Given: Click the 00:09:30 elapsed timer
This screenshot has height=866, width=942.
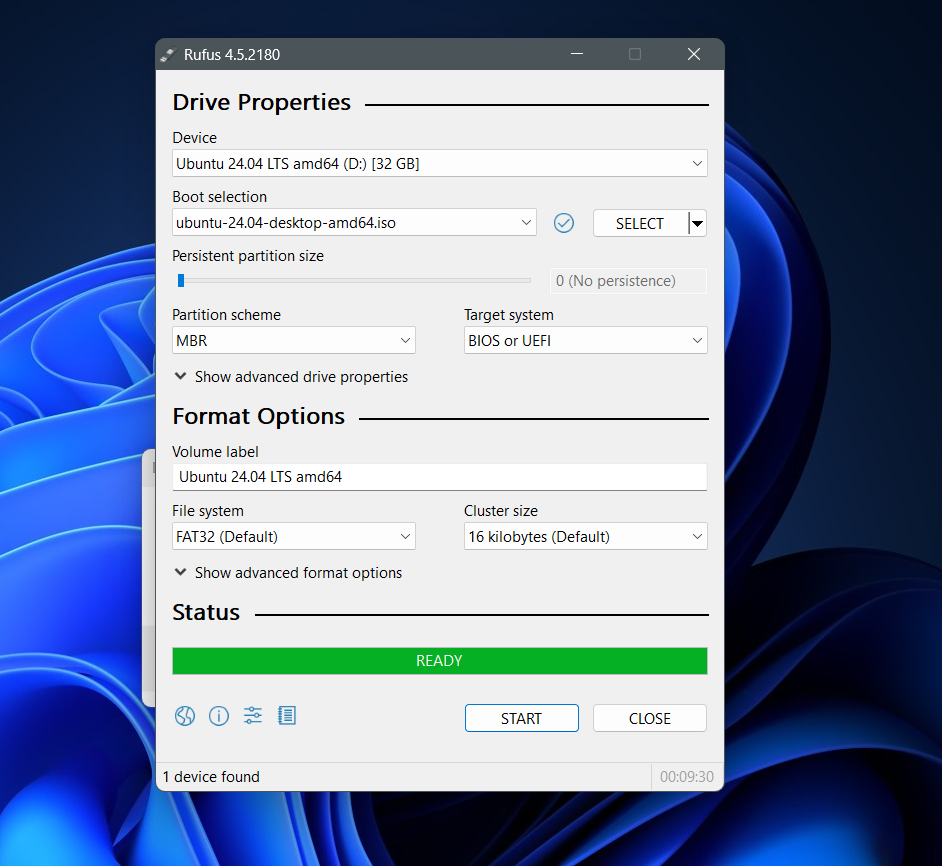Looking at the screenshot, I should point(687,777).
